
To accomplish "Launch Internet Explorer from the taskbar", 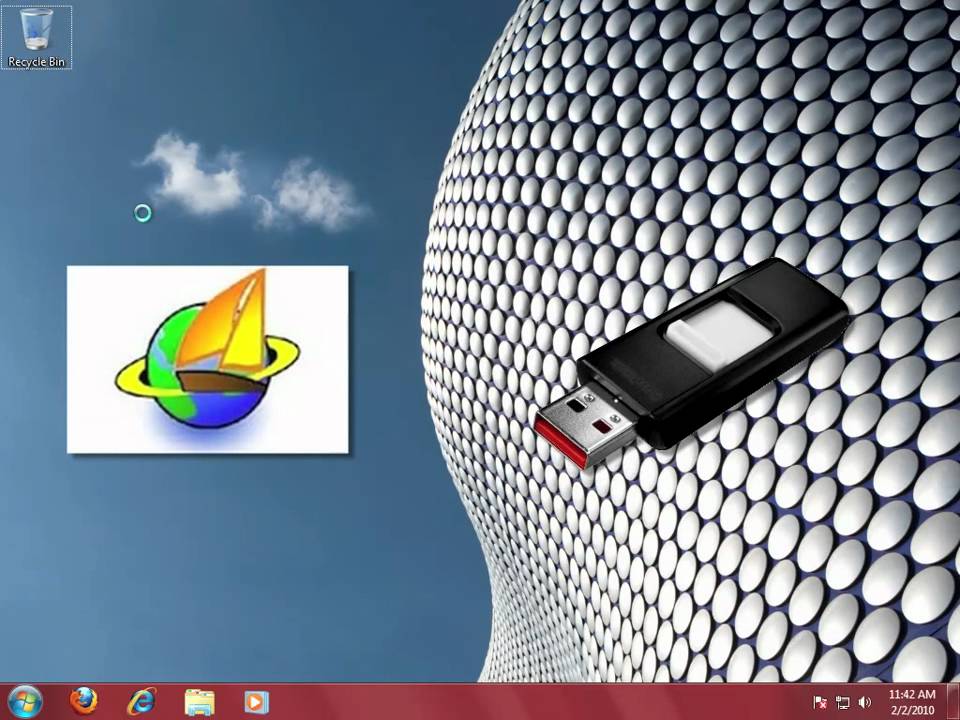I will pyautogui.click(x=141, y=702).
